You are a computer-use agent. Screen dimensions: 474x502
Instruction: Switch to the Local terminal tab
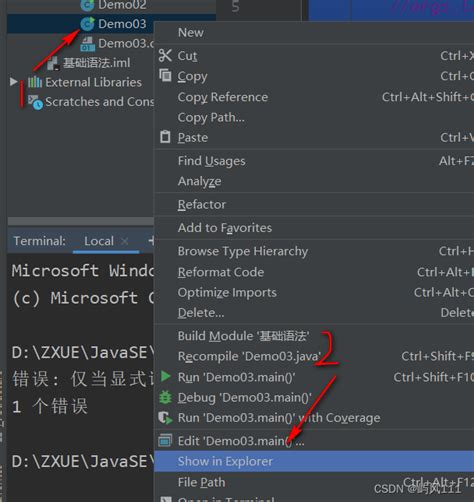point(99,241)
